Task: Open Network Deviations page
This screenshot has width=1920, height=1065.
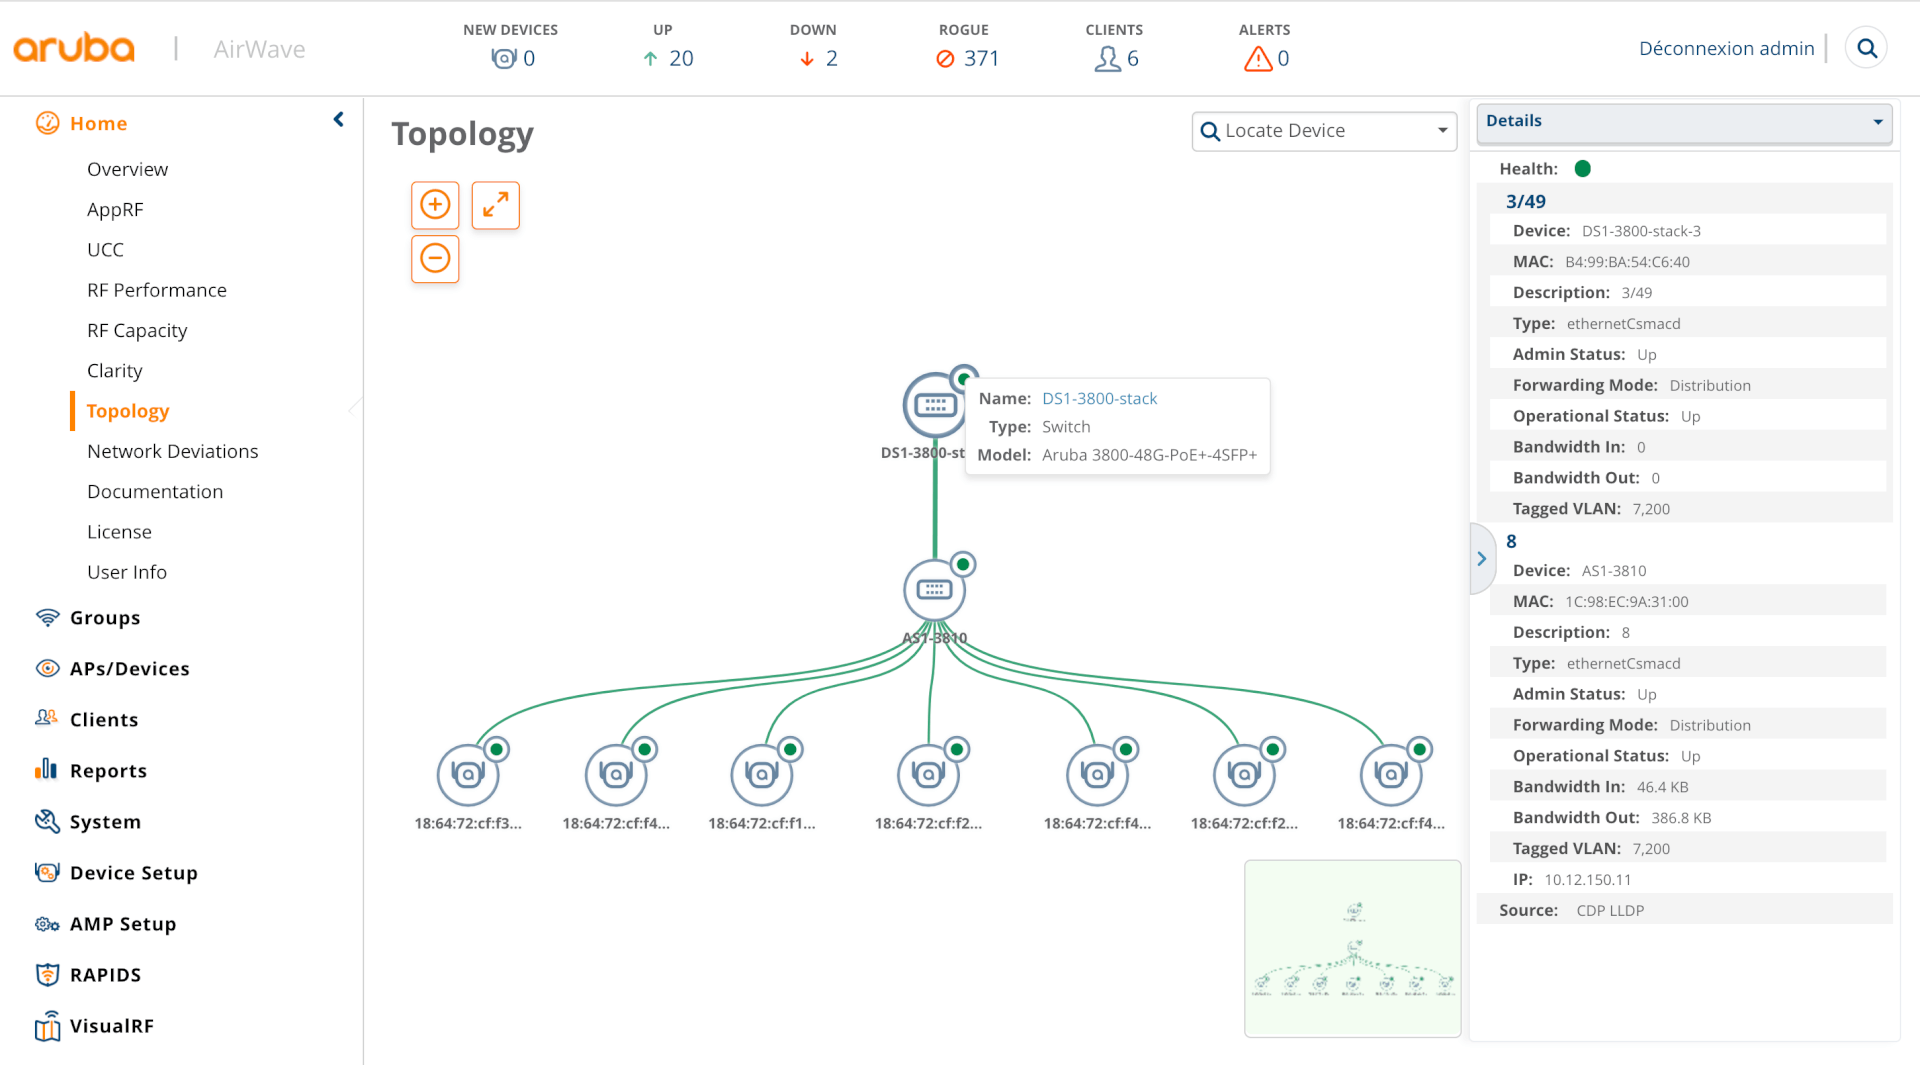Action: pyautogui.click(x=172, y=451)
